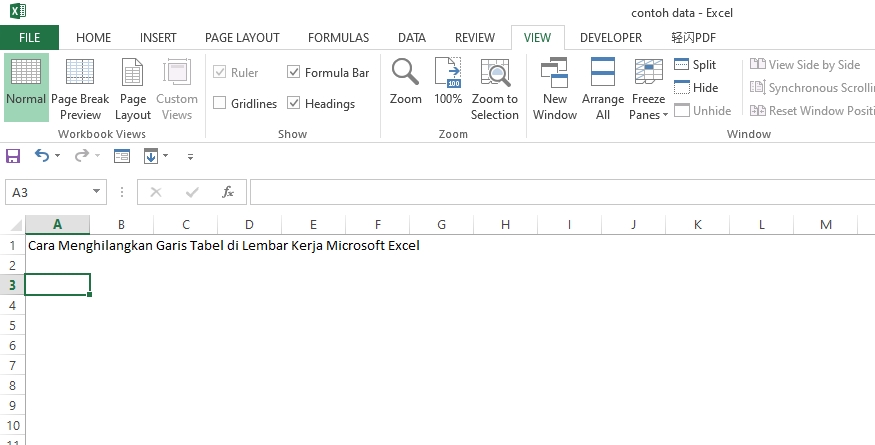
Task: Open the PAGE LAYOUT tab
Action: (242, 37)
